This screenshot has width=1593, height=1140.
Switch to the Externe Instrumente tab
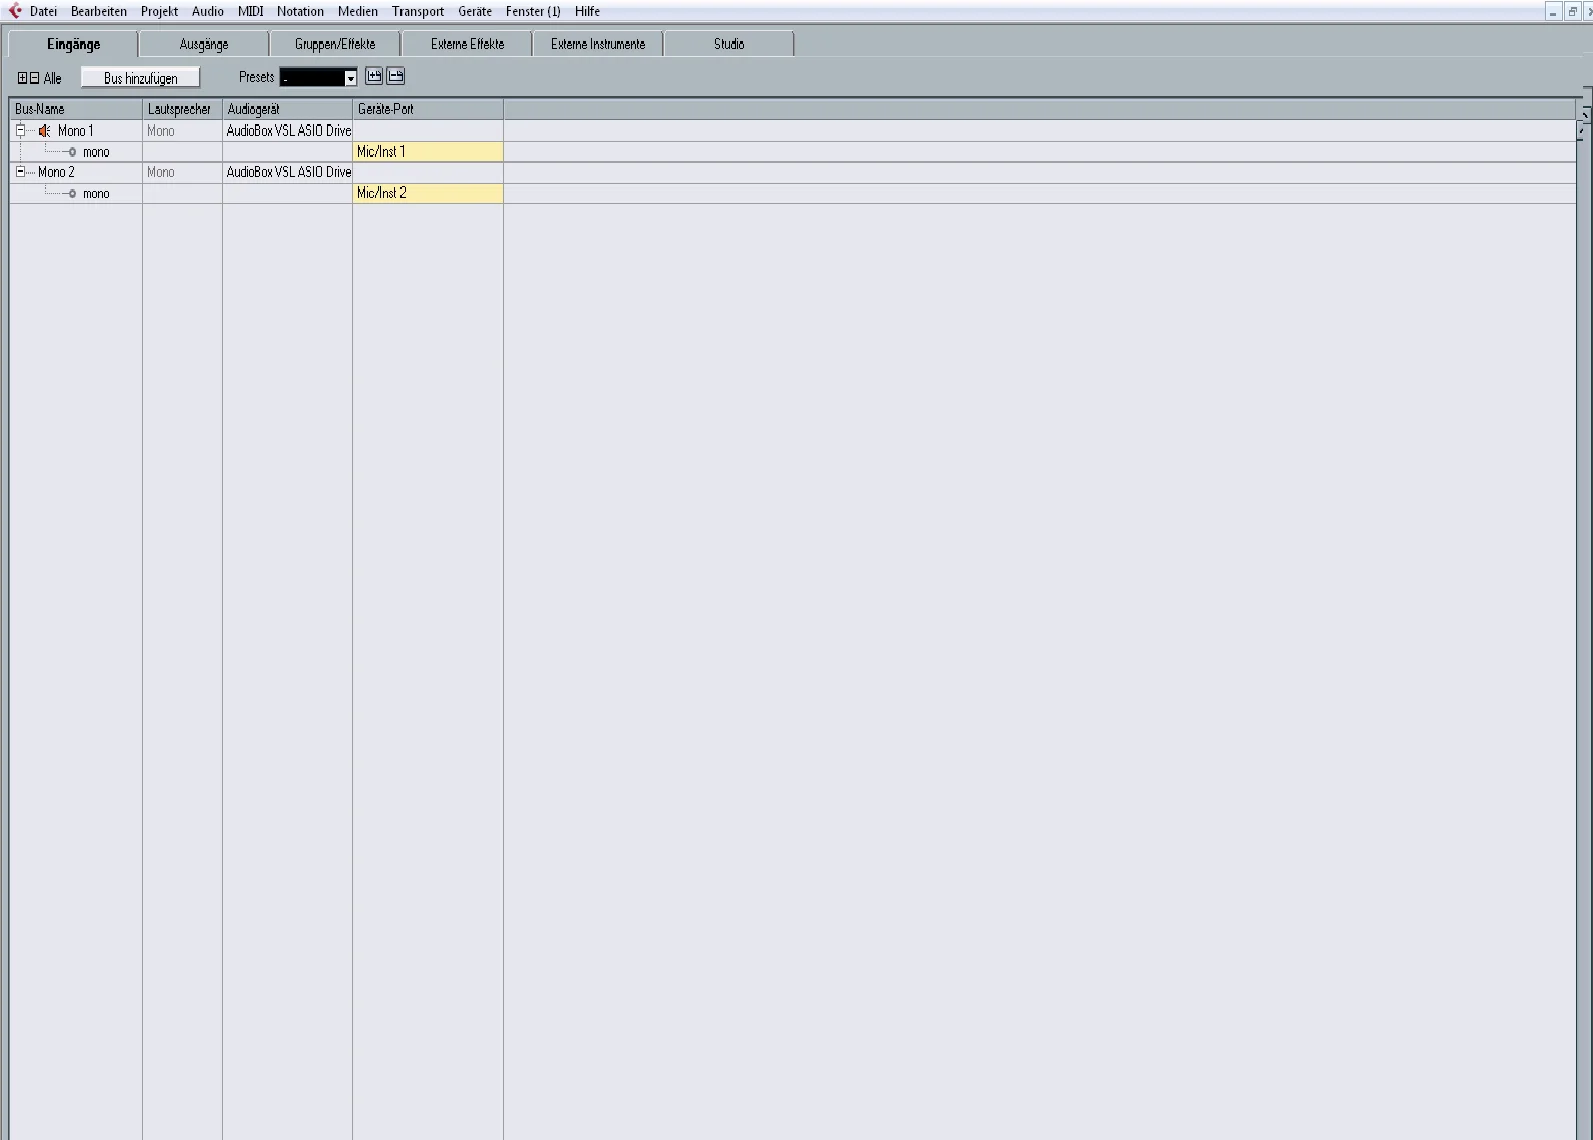coord(598,44)
